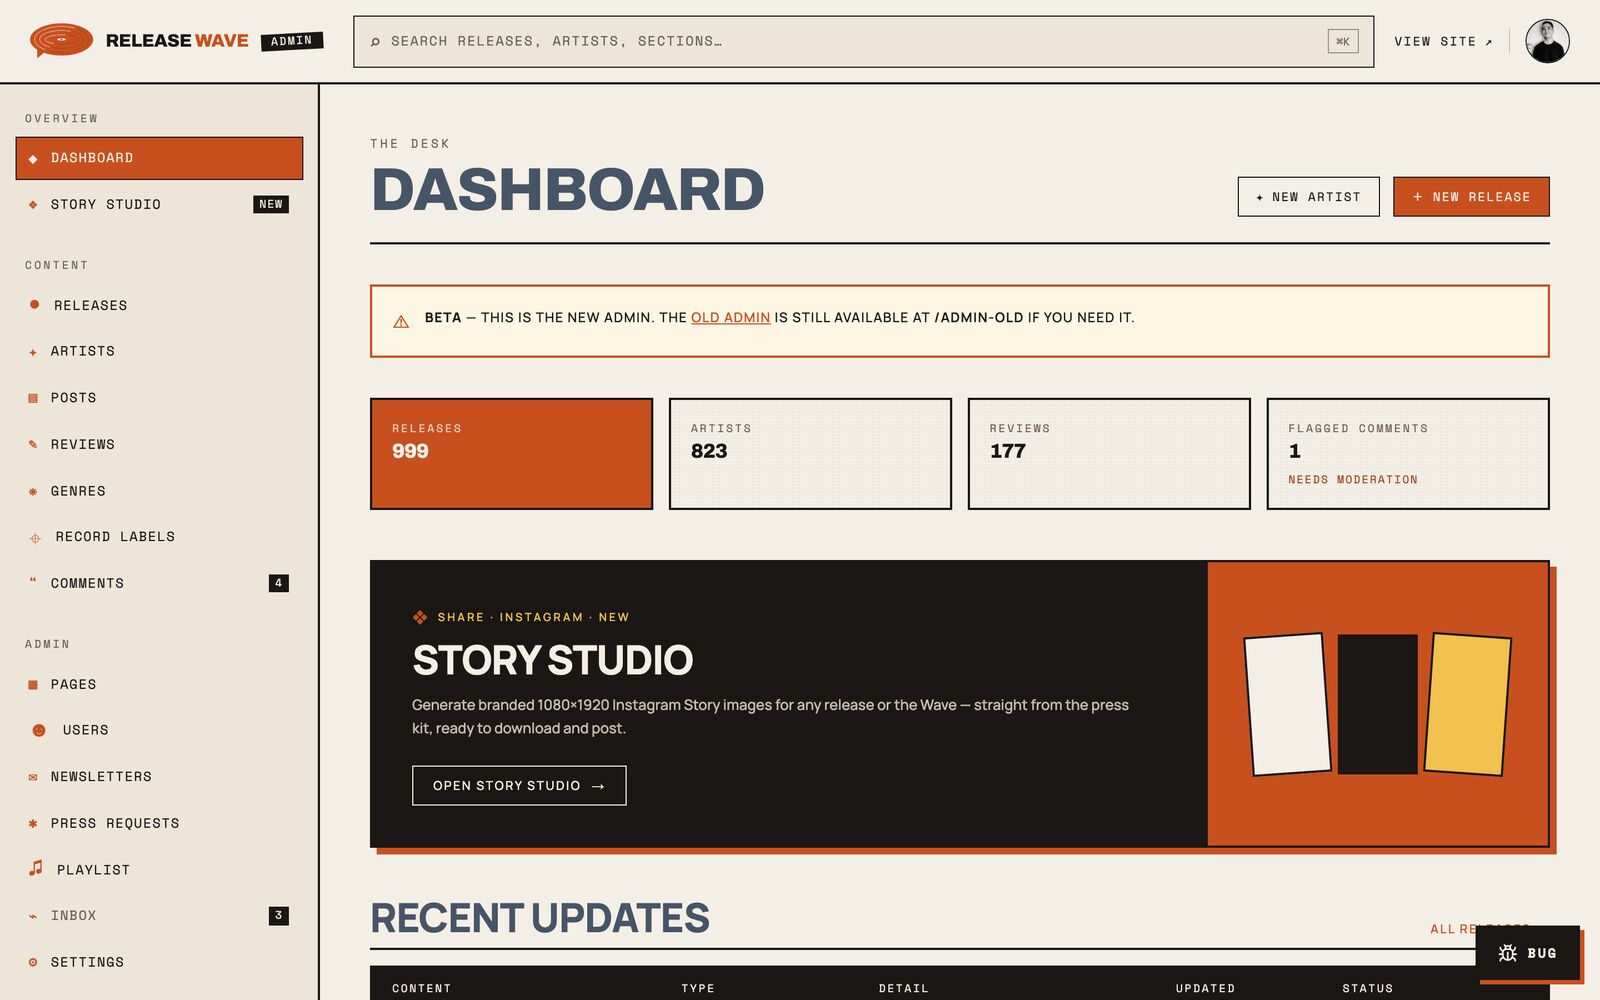
Task: Click the New Release button
Action: (x=1471, y=197)
